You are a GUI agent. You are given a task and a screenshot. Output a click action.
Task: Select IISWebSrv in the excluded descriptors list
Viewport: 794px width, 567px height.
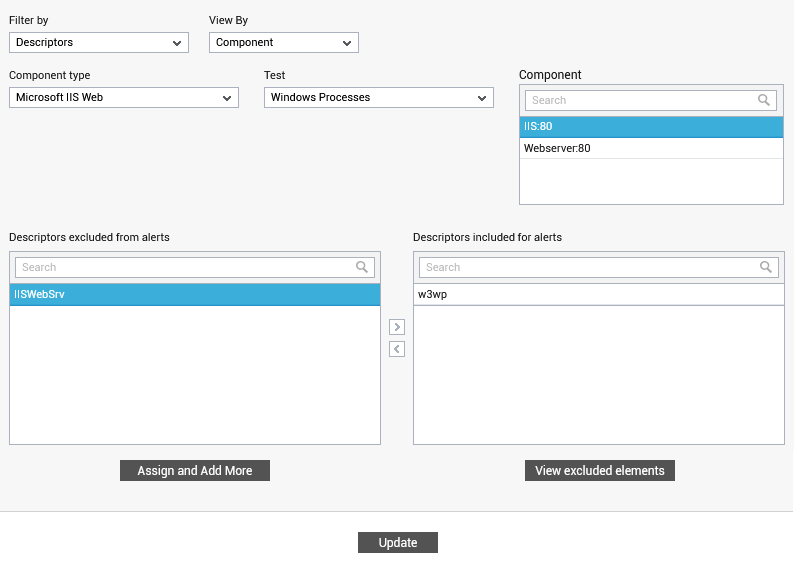point(195,295)
